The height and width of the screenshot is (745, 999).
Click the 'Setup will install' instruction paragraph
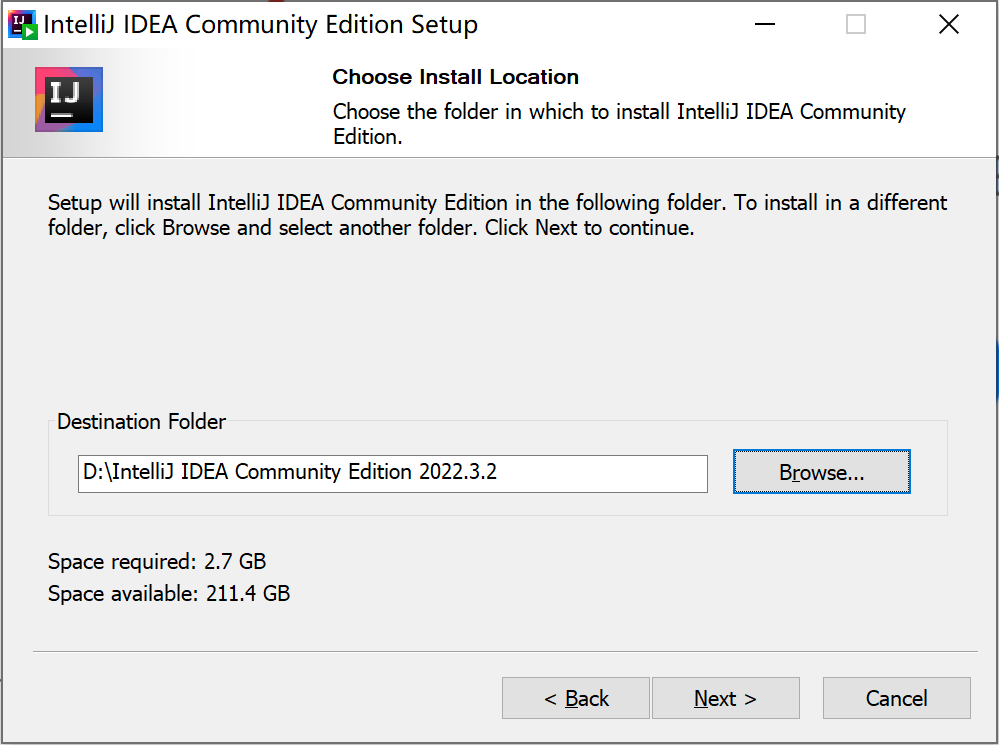click(x=498, y=215)
